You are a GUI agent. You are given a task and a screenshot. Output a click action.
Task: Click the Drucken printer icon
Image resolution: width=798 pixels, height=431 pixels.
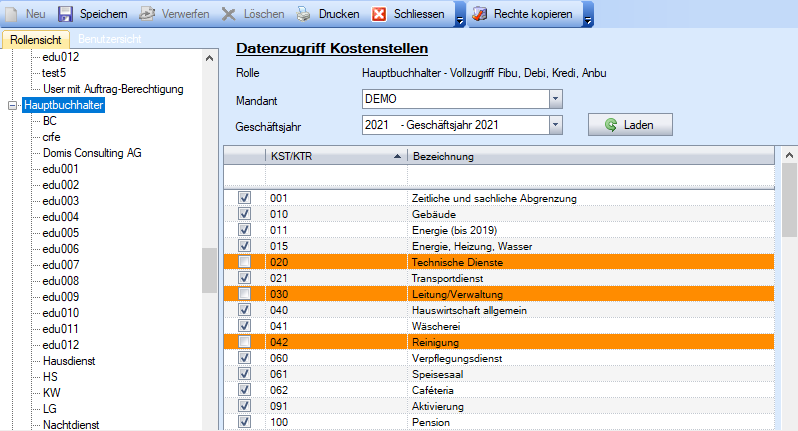(304, 15)
